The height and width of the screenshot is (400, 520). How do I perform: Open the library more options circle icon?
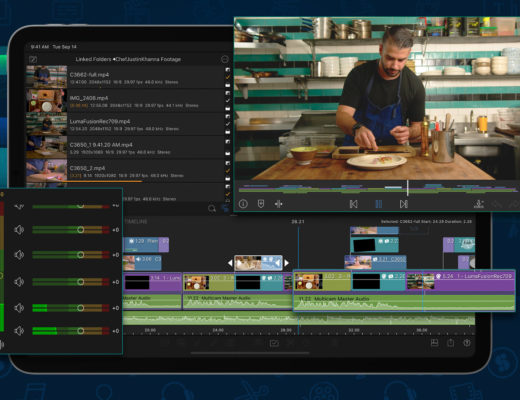(225, 59)
